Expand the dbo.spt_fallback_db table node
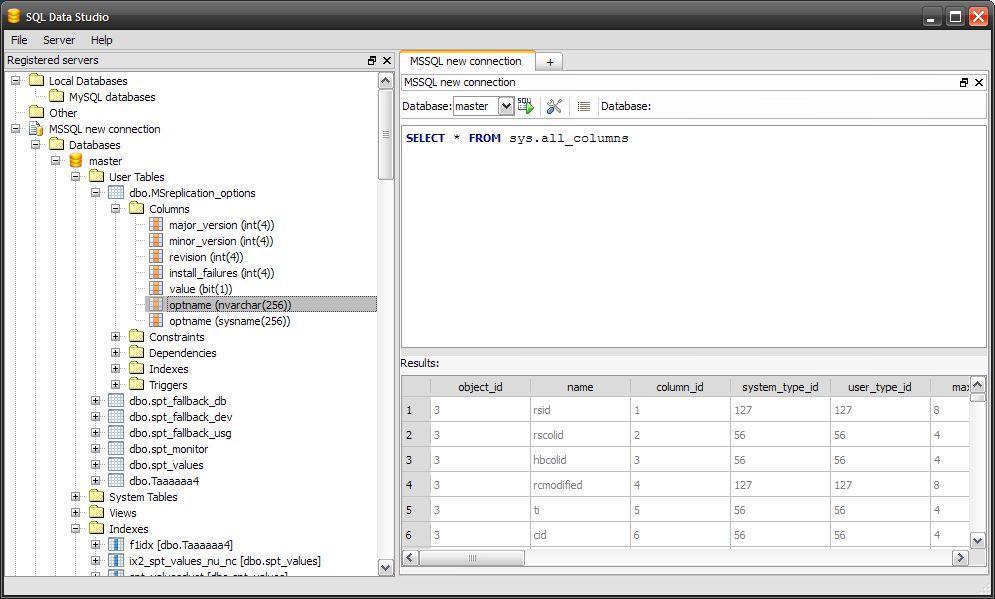The height and width of the screenshot is (599, 995). click(x=95, y=401)
